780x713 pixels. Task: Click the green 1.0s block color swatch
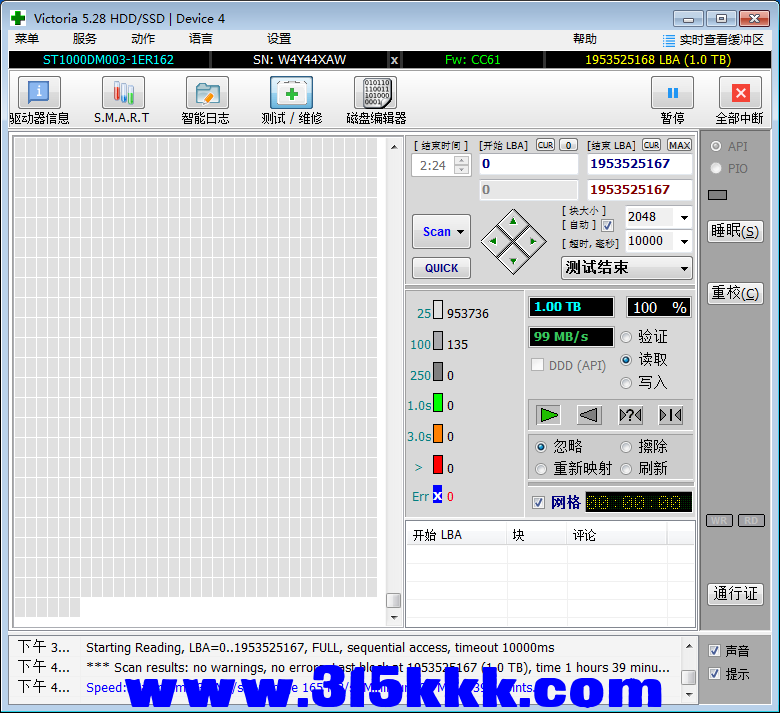(438, 405)
